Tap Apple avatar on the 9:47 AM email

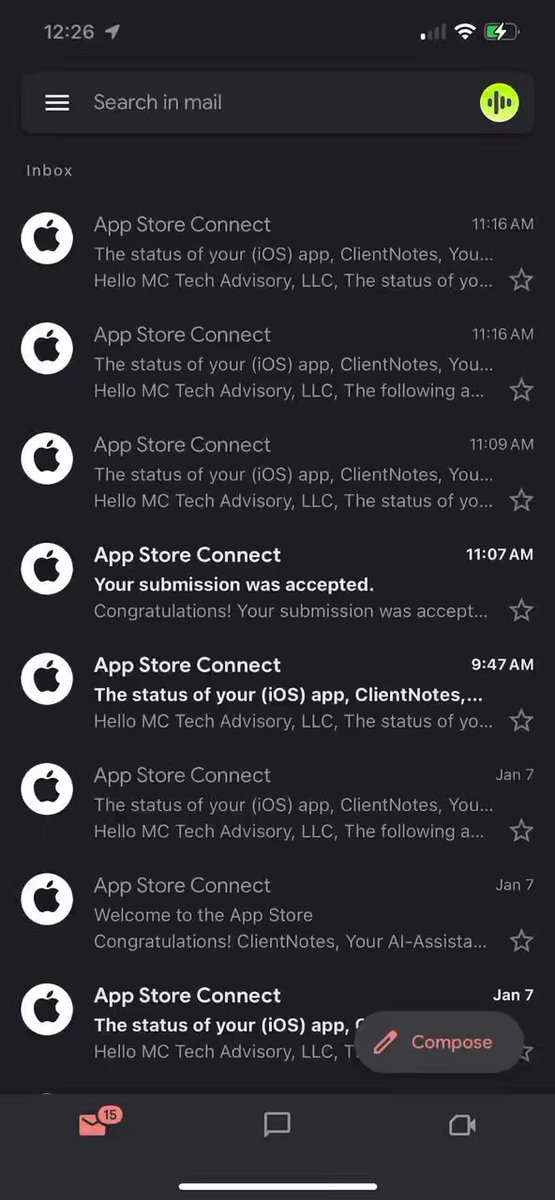point(47,679)
